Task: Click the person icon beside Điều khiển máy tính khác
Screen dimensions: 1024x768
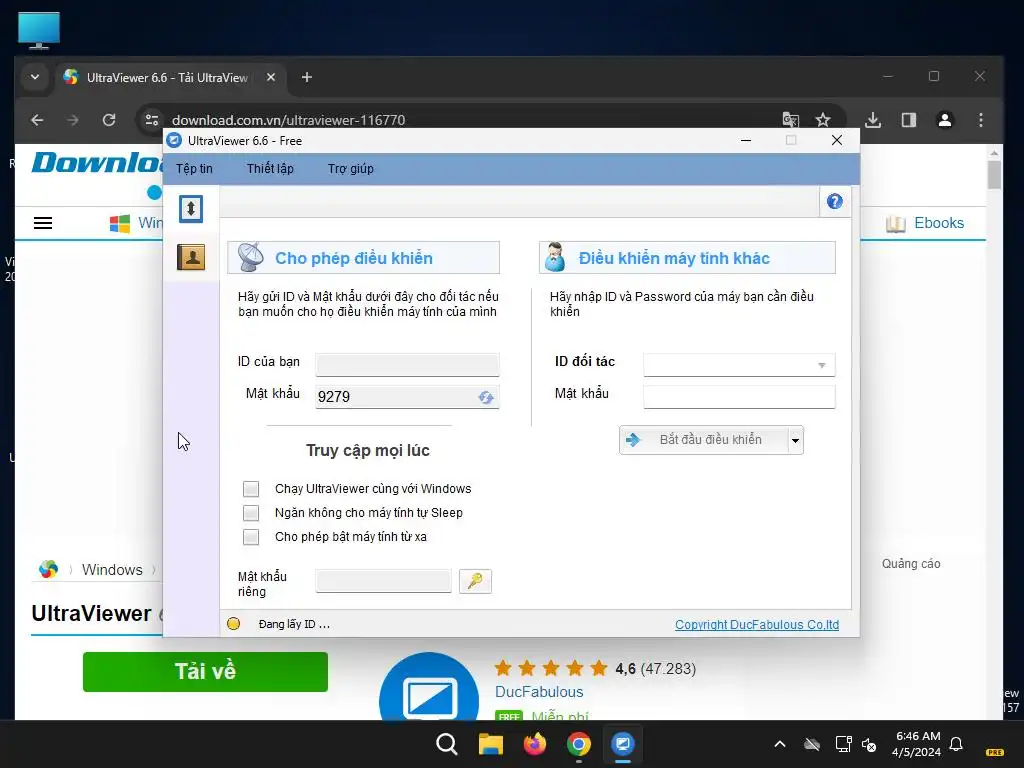Action: (555, 257)
